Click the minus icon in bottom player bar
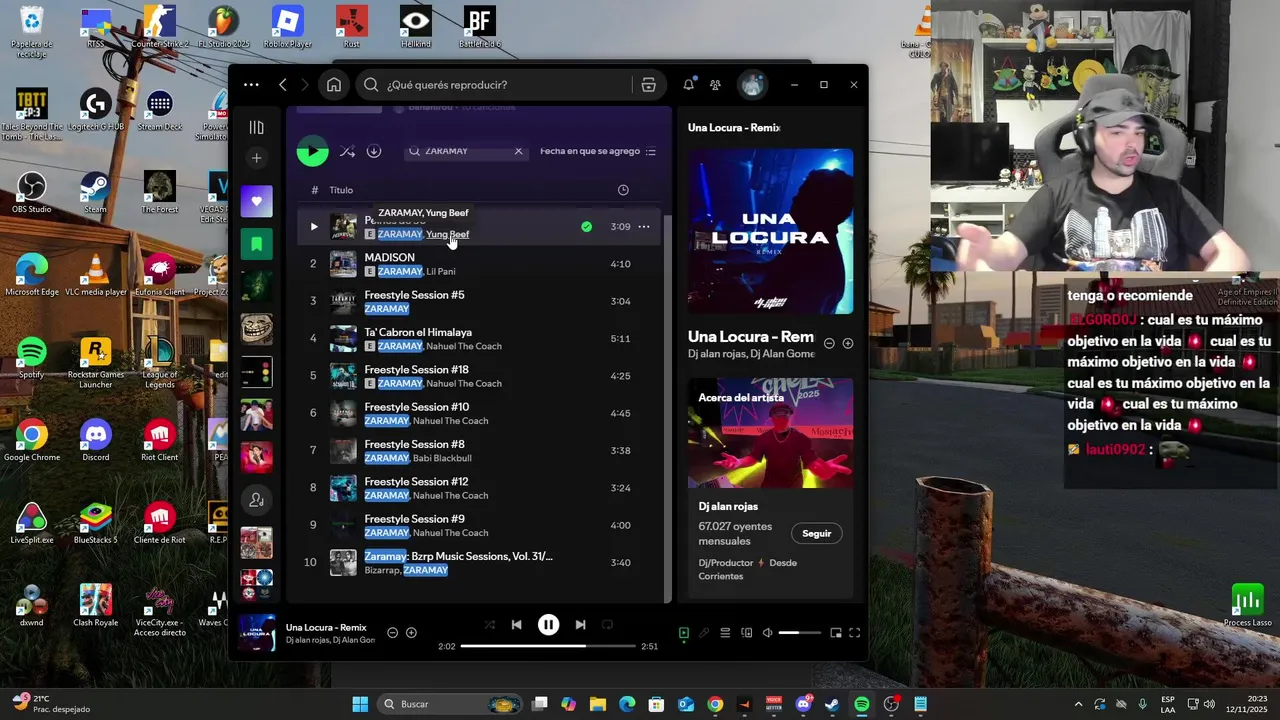Screen dimensions: 1280x720 tap(392, 633)
